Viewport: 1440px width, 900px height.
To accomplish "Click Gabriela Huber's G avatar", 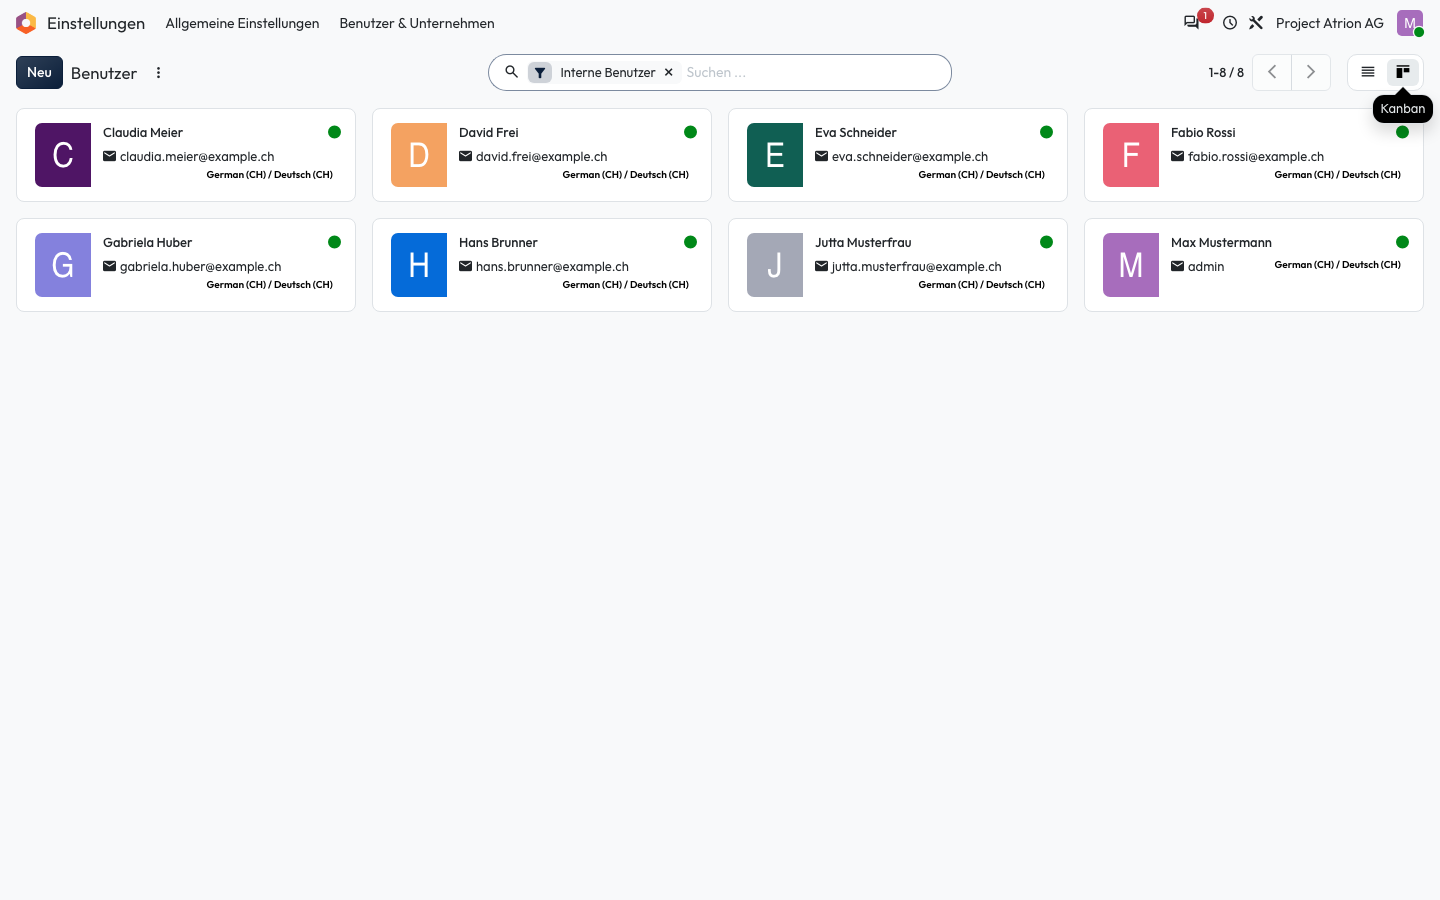I will tap(63, 265).
